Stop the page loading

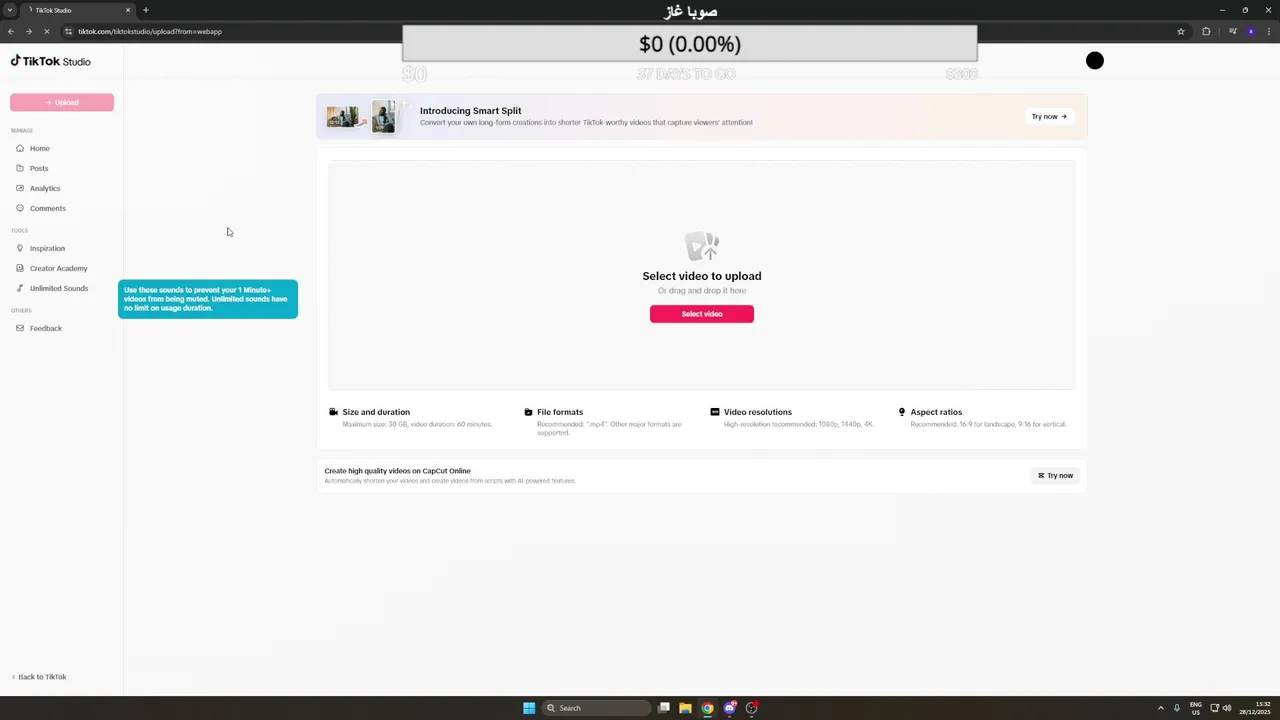(46, 31)
